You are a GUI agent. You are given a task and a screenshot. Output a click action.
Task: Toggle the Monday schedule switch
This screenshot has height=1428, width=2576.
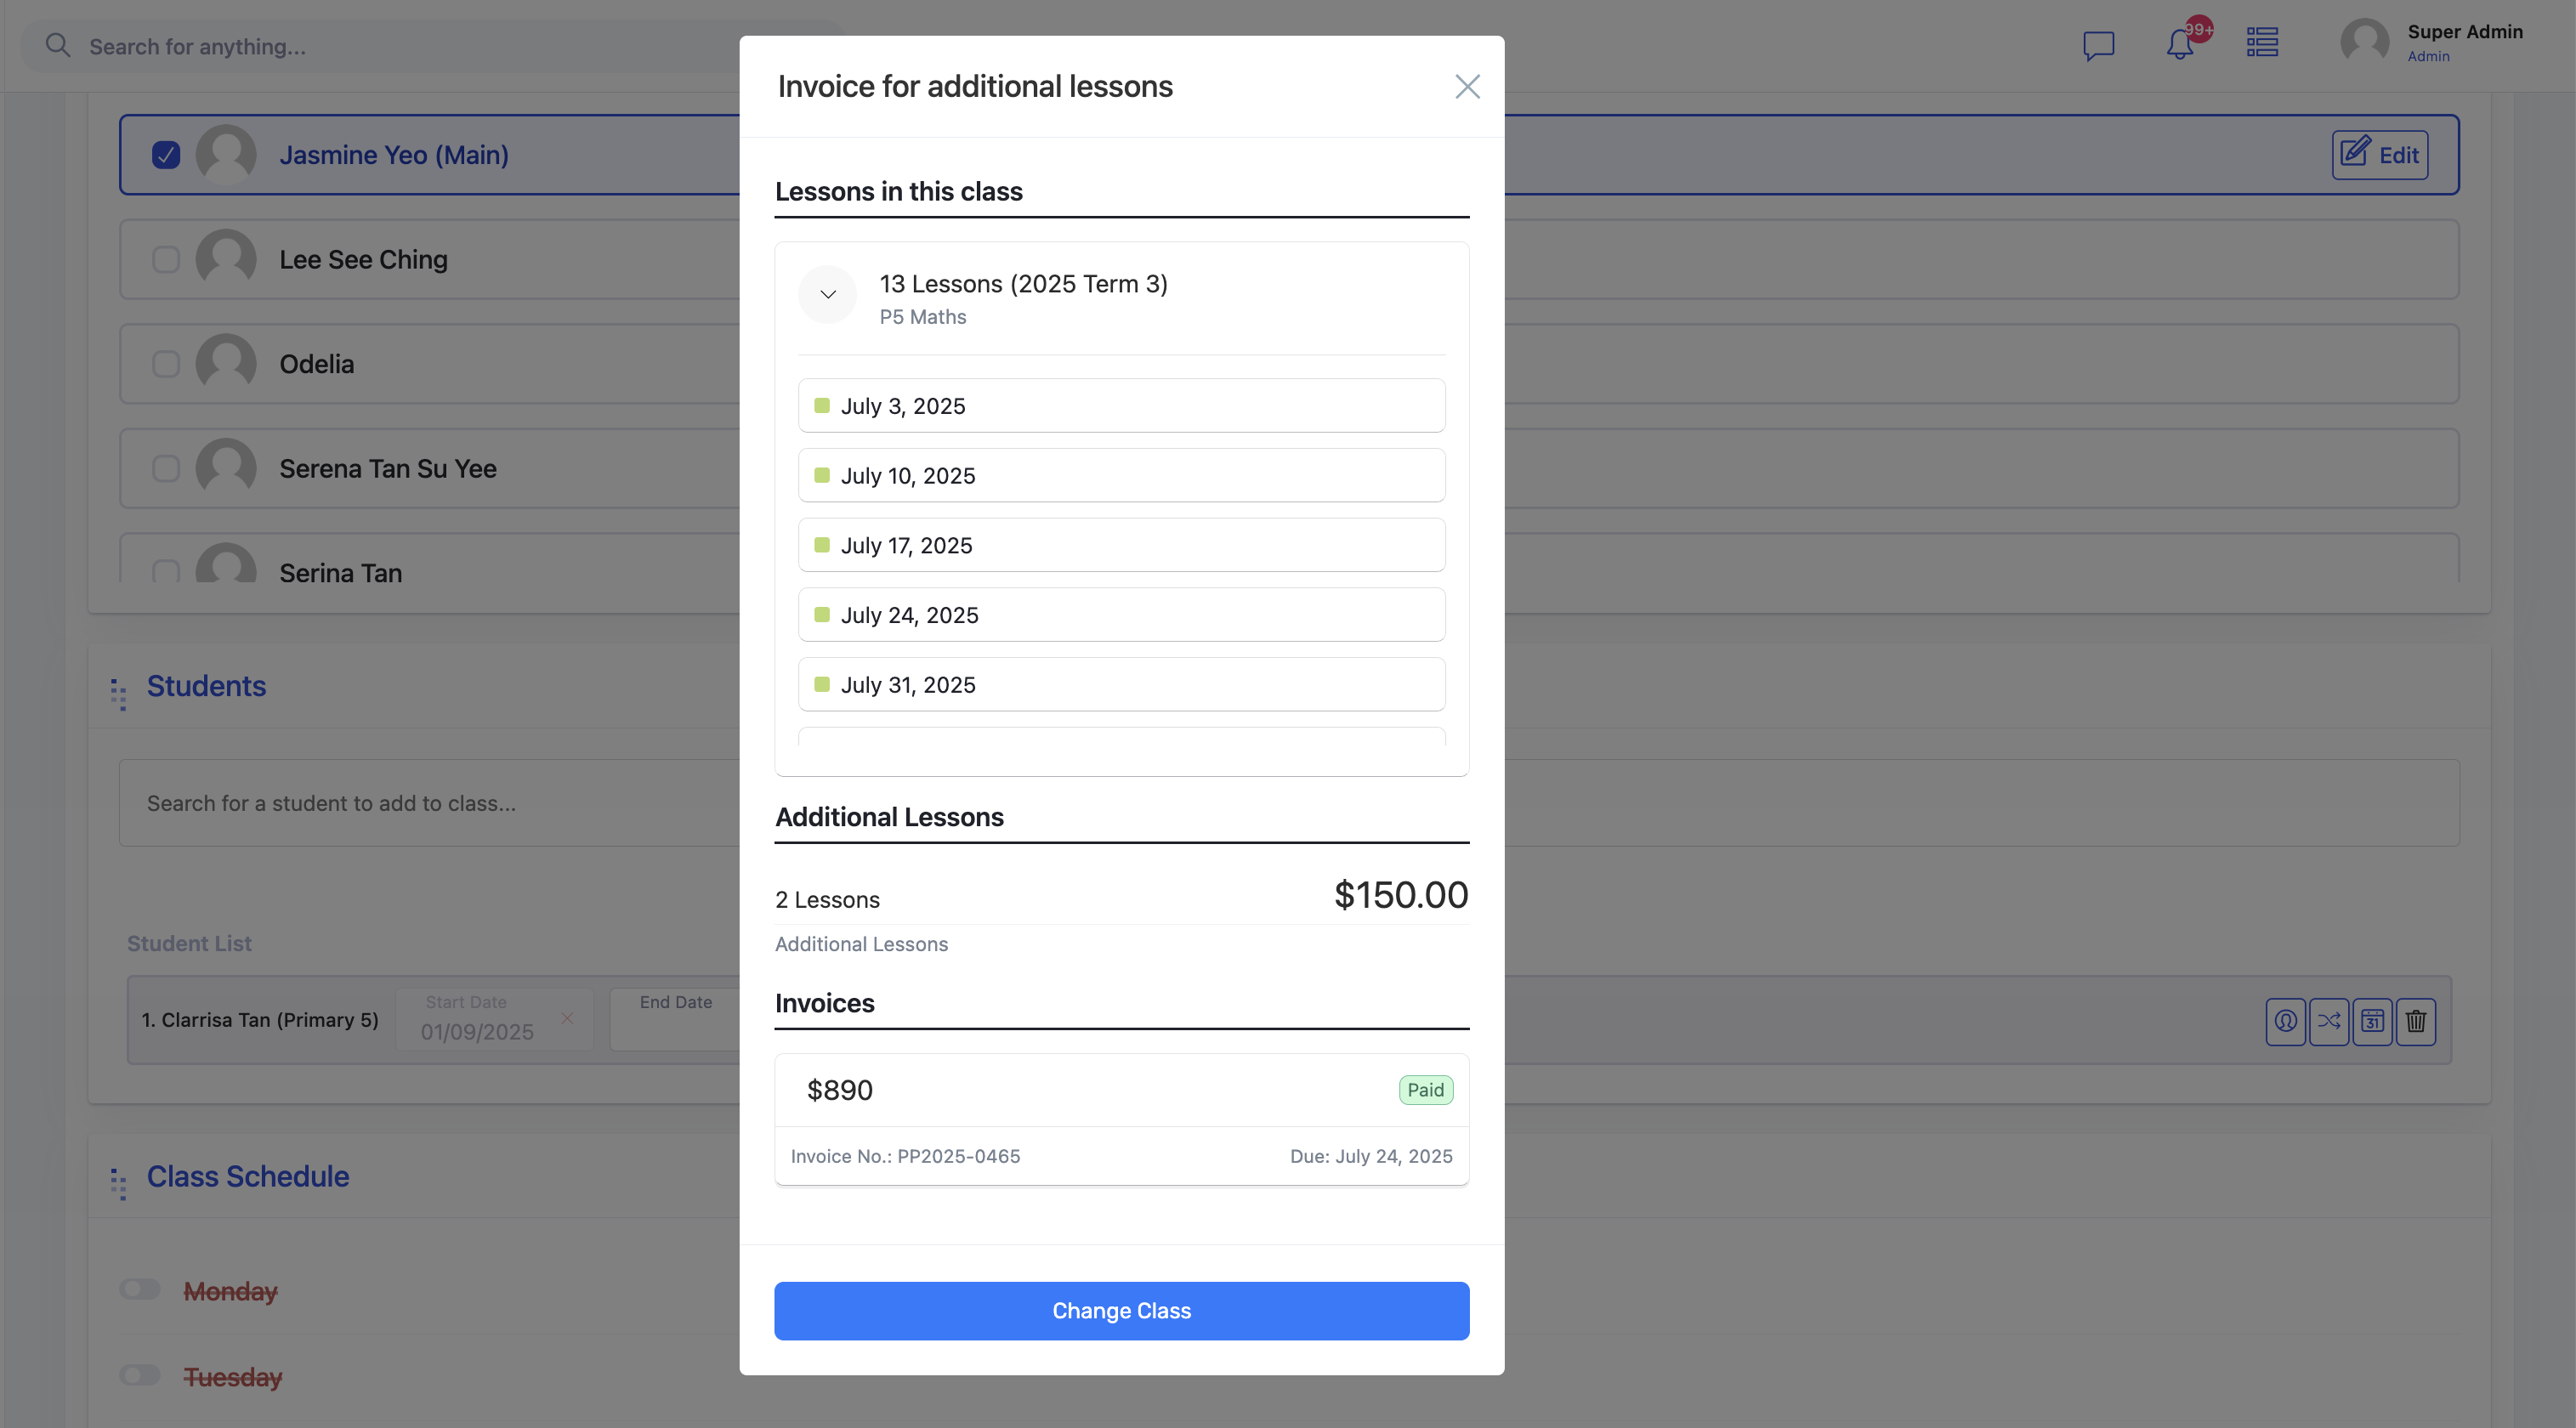140,1289
